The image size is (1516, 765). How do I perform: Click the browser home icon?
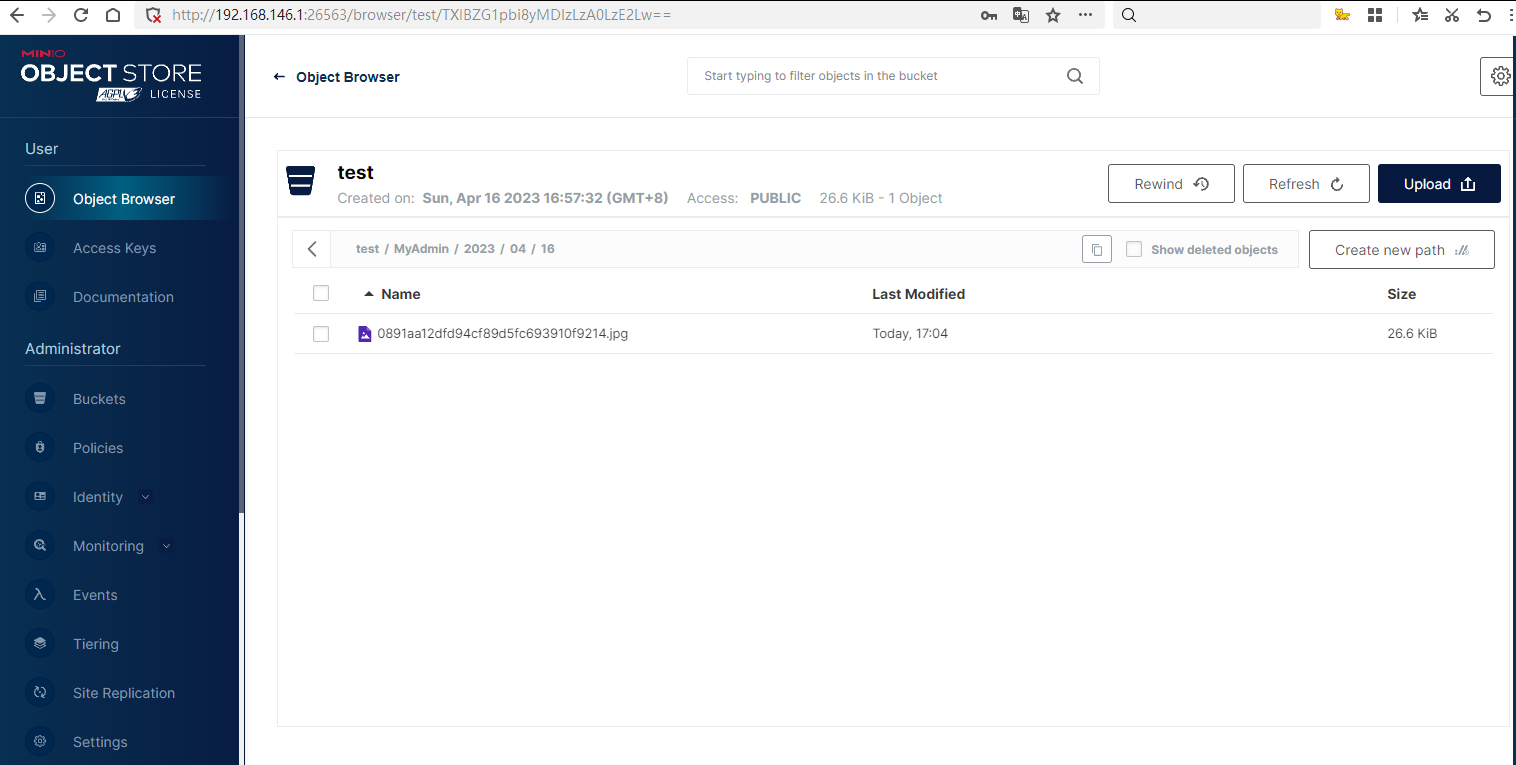(x=113, y=15)
